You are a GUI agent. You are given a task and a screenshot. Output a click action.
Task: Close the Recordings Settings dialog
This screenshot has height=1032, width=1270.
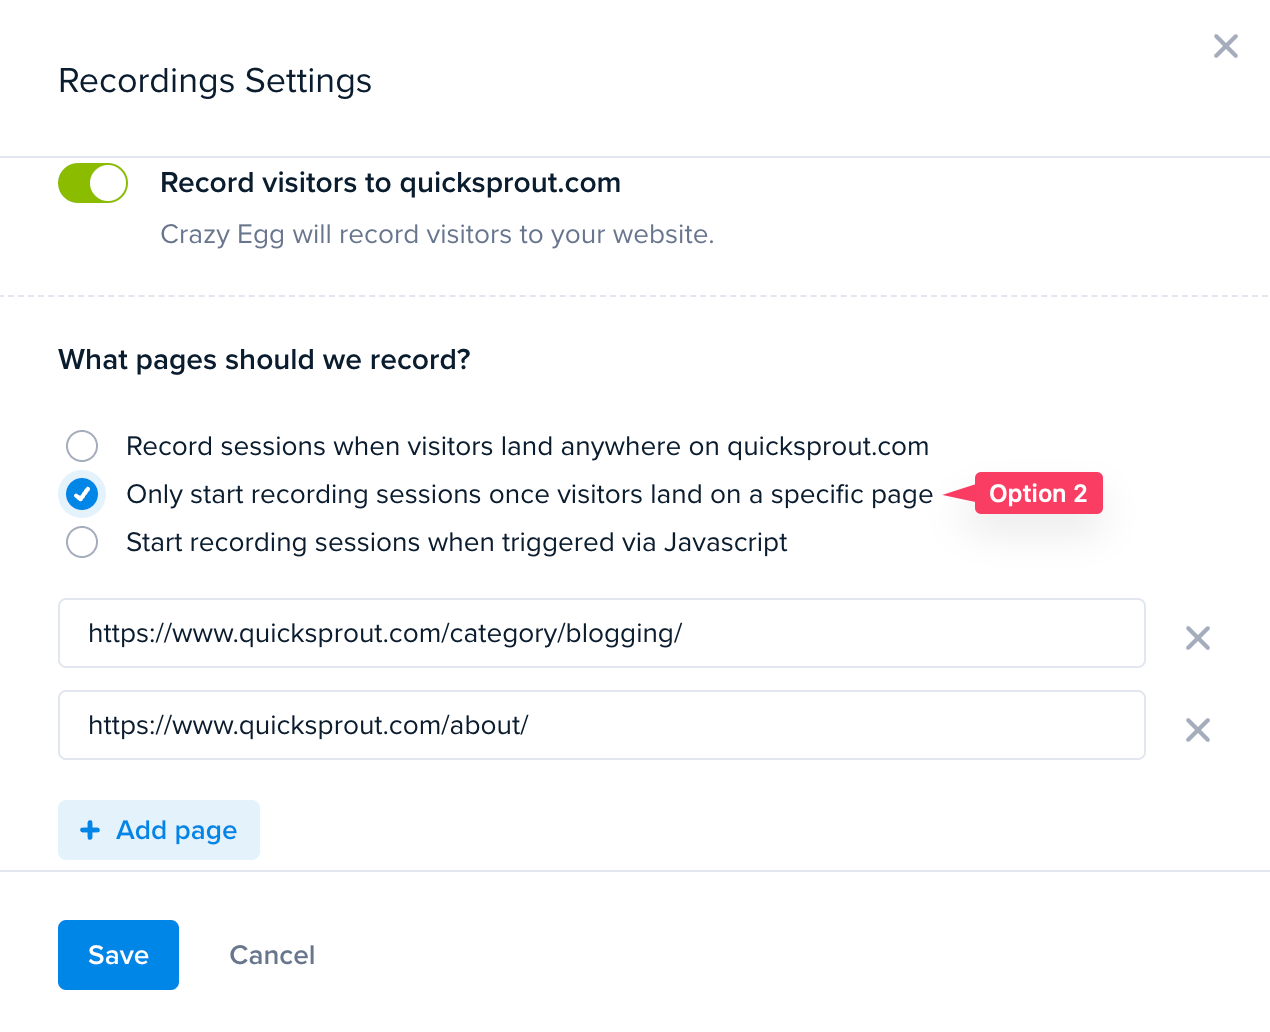[1225, 46]
